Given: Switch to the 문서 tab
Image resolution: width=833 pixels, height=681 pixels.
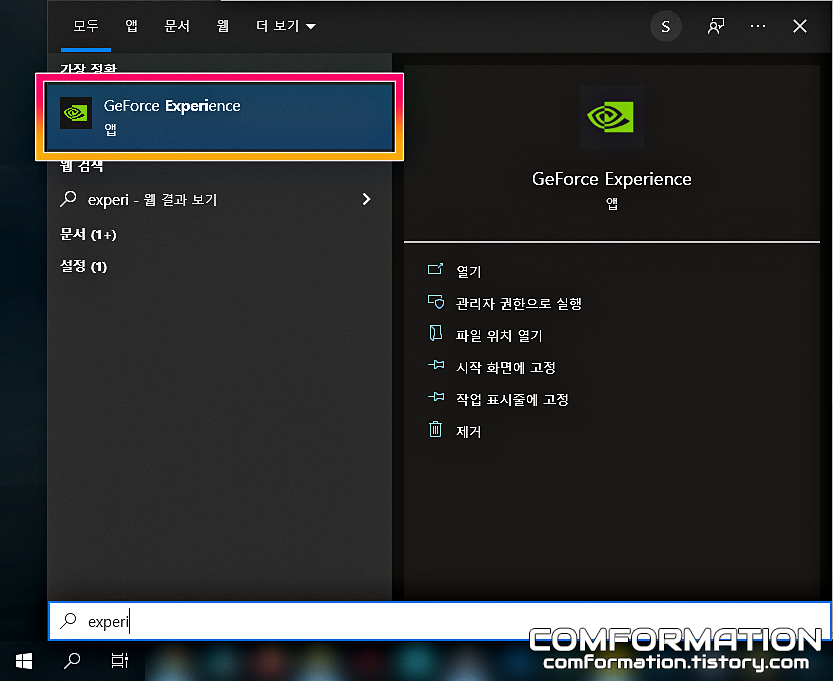Looking at the screenshot, I should [x=177, y=26].
